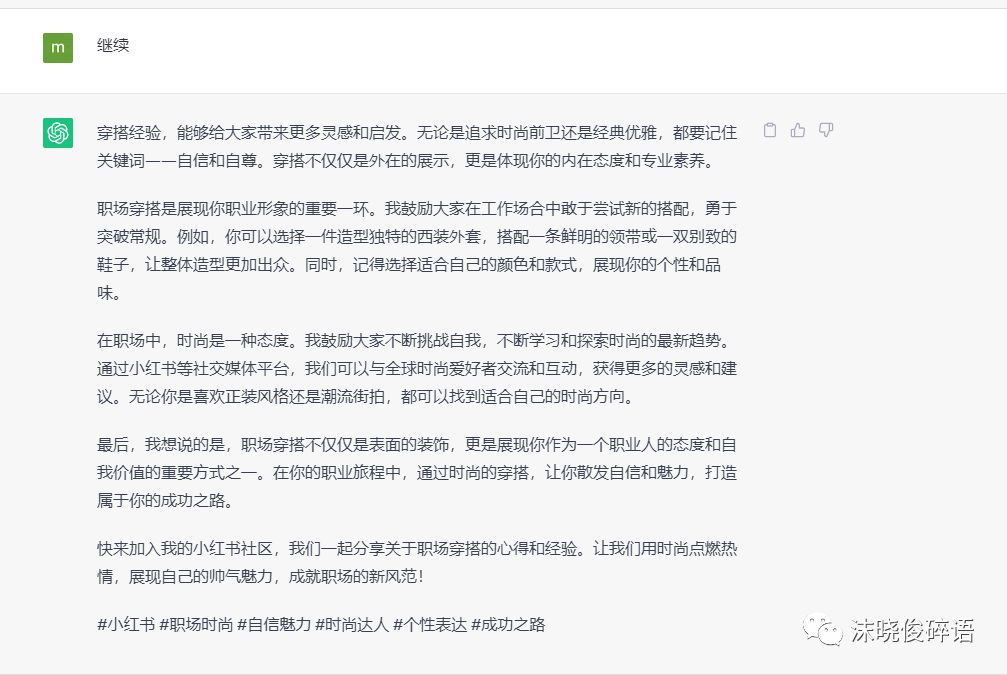Click the paragraph beginning 快来加入我的小红书社区
This screenshot has height=675, width=1007.
(x=417, y=562)
